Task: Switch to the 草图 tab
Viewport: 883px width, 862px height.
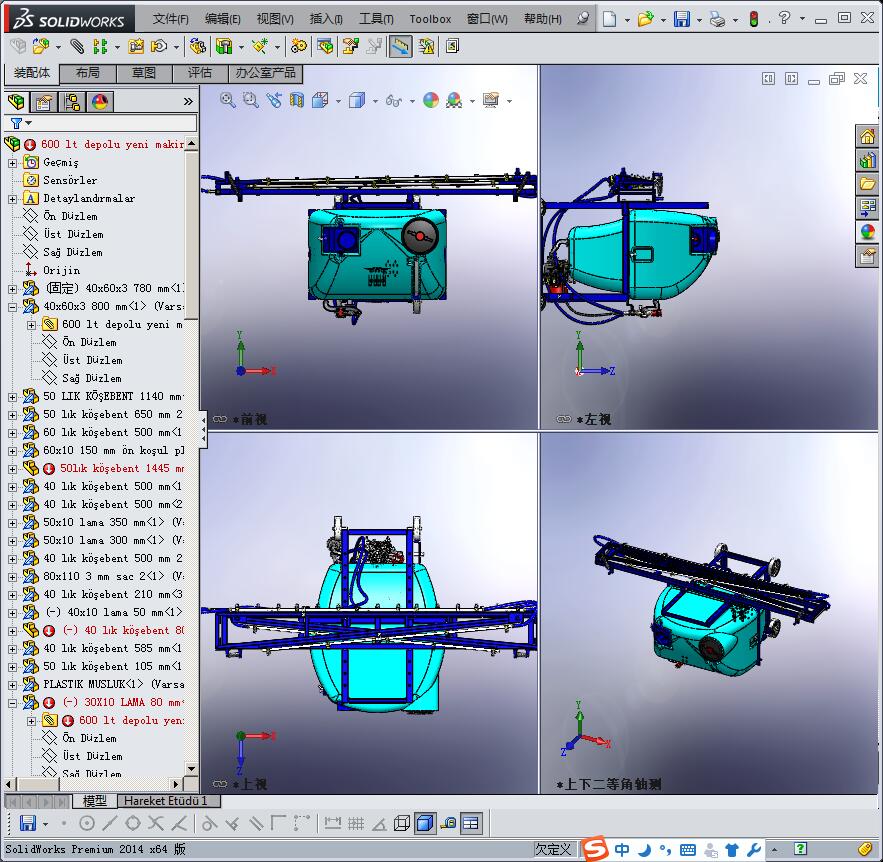Action: (x=144, y=73)
